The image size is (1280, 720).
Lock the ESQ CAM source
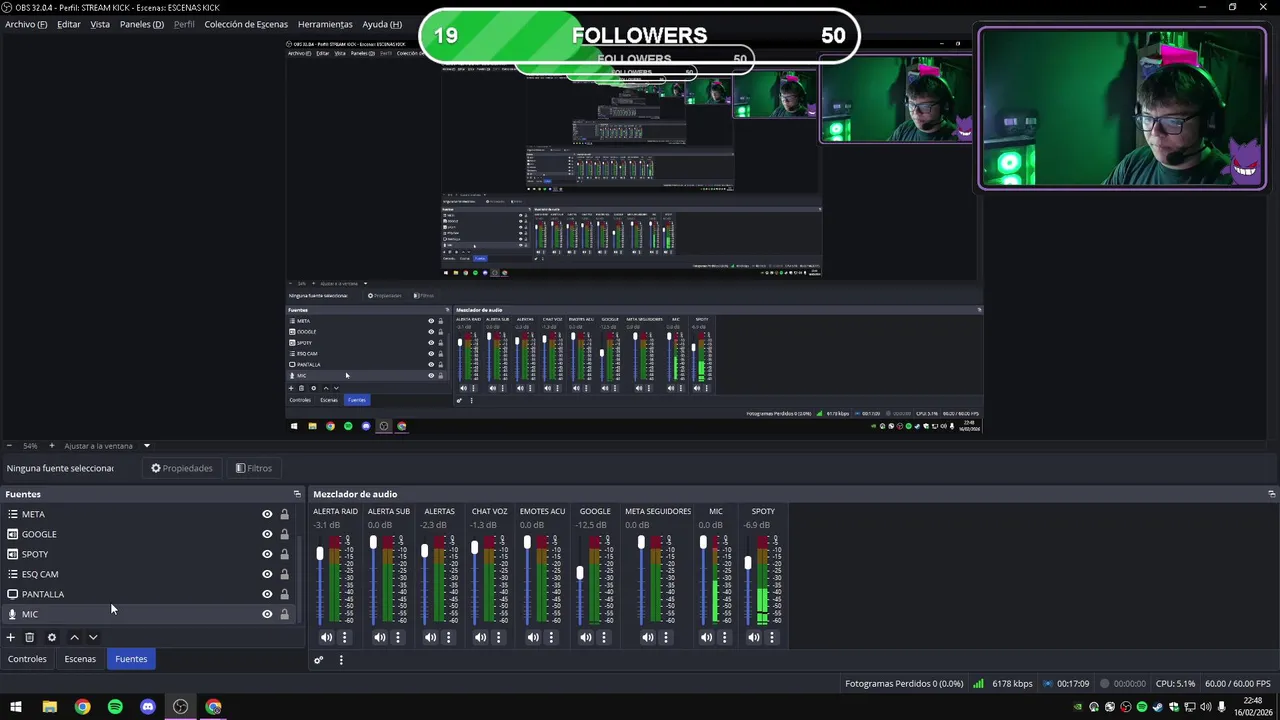[284, 574]
